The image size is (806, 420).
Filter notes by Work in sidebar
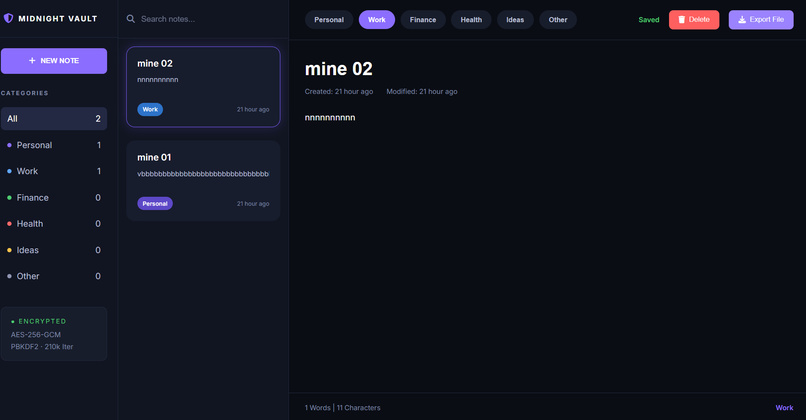[54, 171]
